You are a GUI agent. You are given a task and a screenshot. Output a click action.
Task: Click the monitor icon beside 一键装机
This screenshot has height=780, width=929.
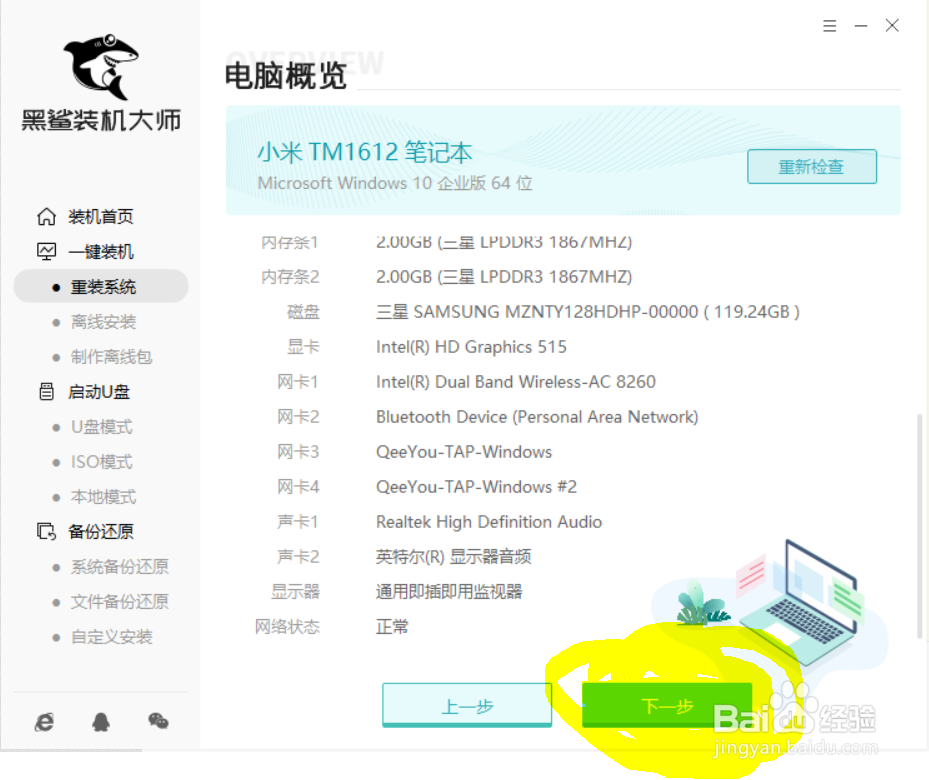click(46, 252)
